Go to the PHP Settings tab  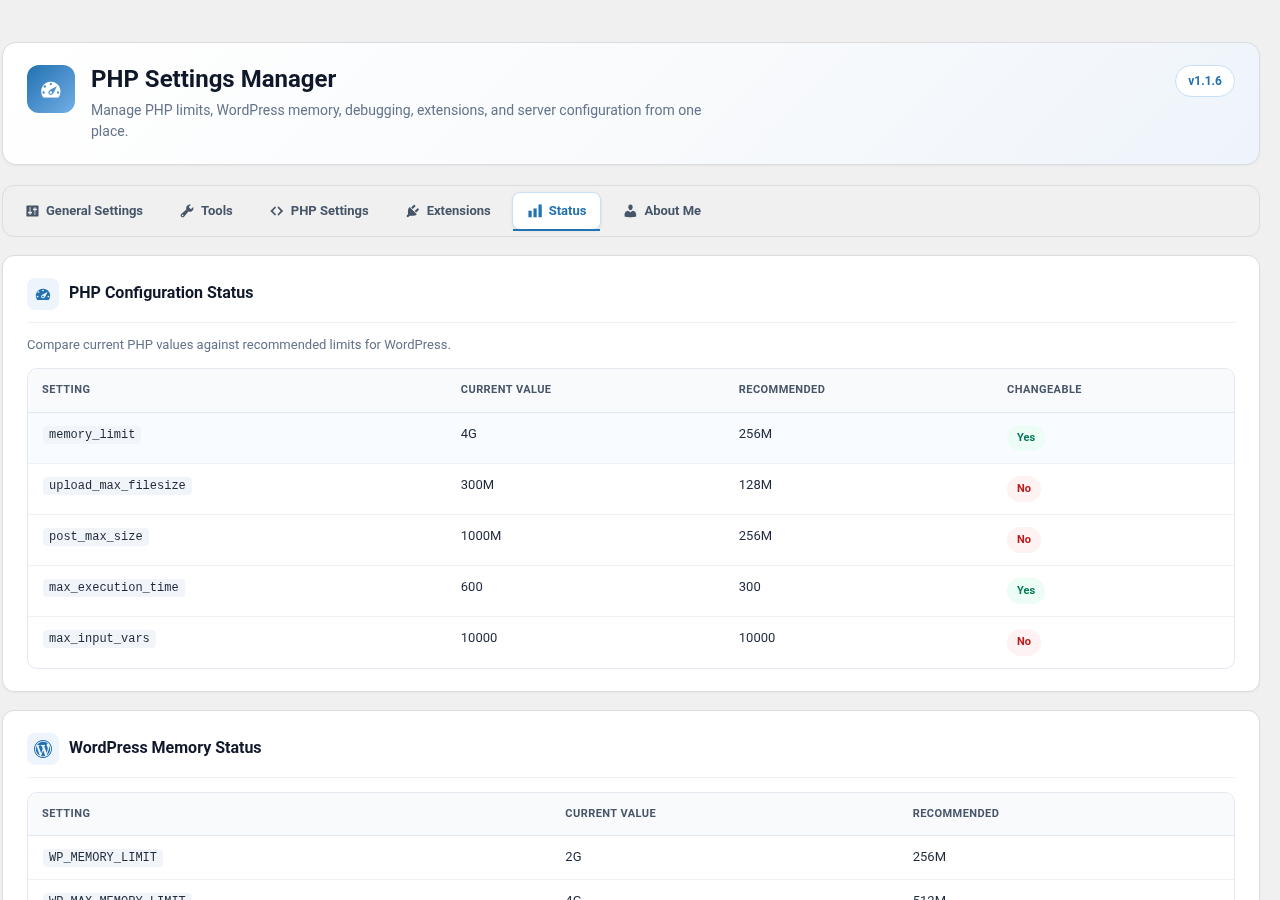(319, 211)
